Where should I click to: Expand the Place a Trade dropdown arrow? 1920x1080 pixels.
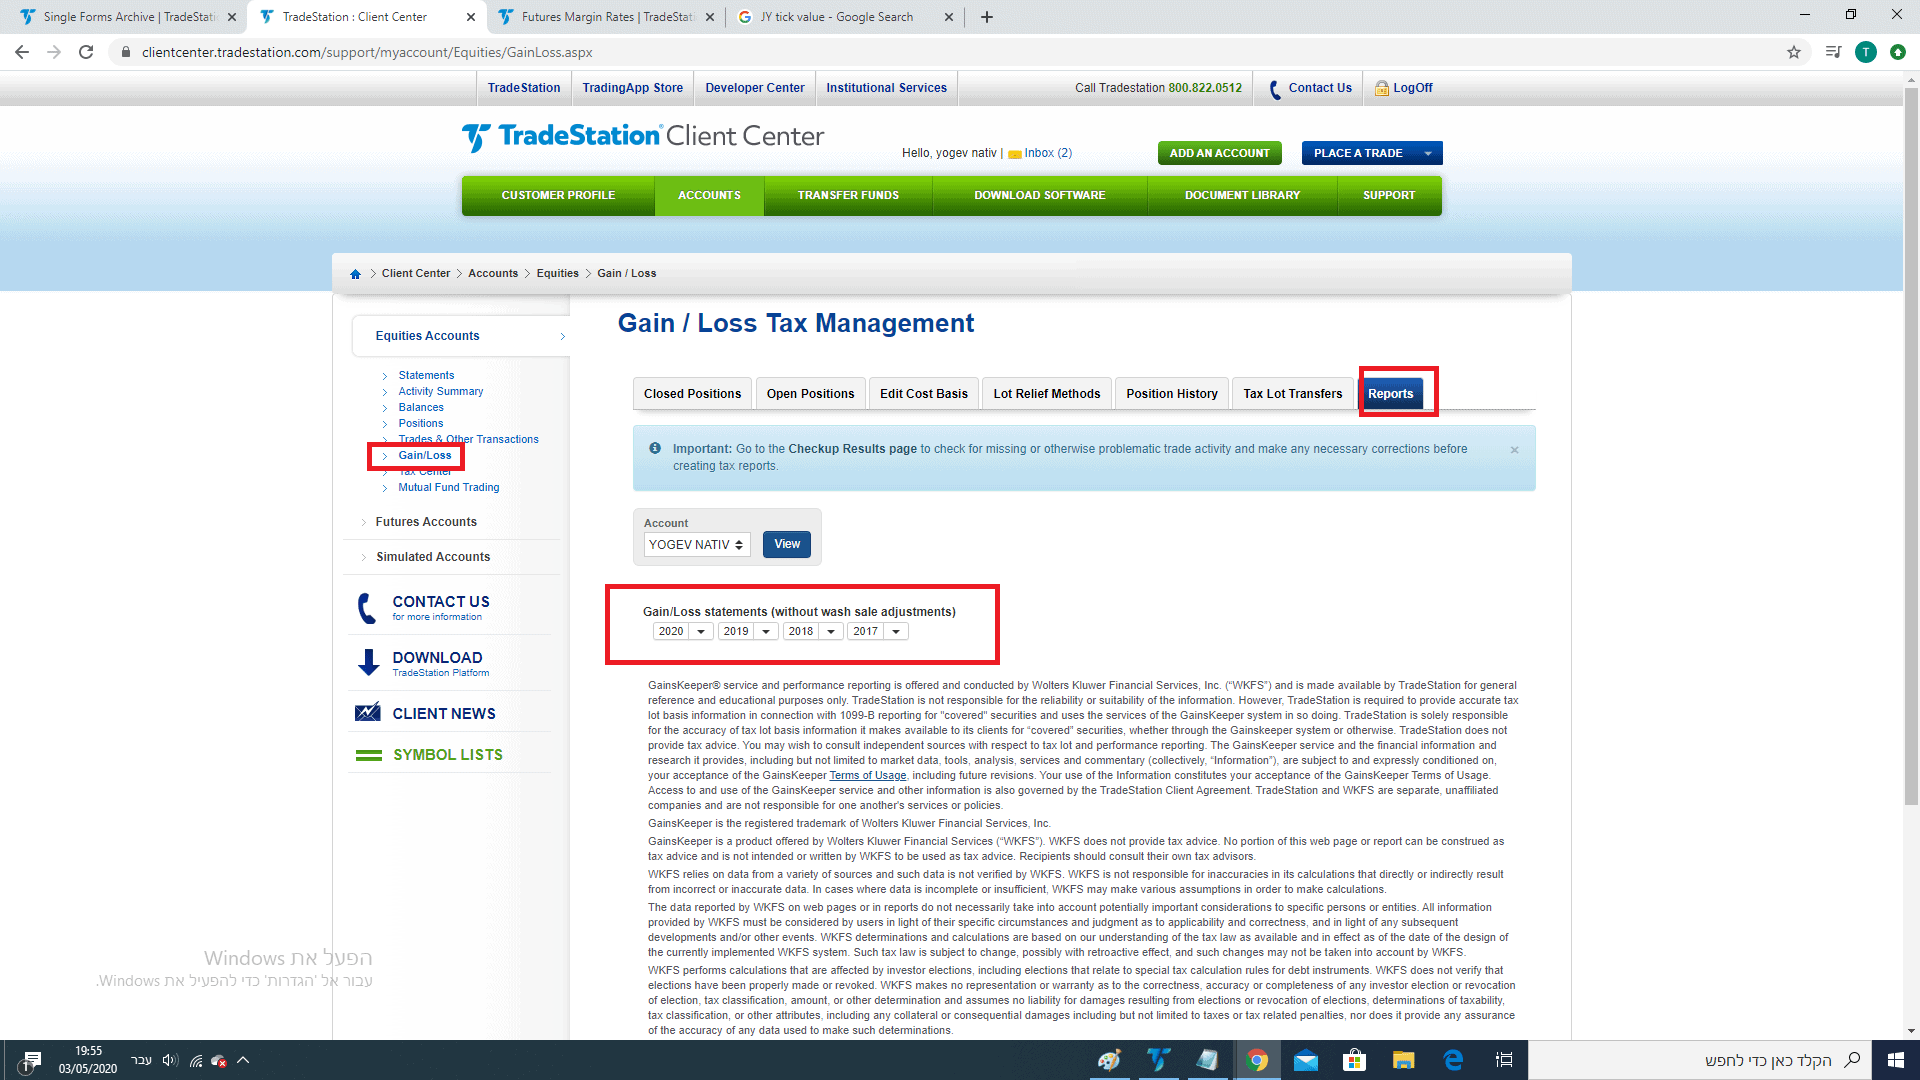click(x=1428, y=153)
